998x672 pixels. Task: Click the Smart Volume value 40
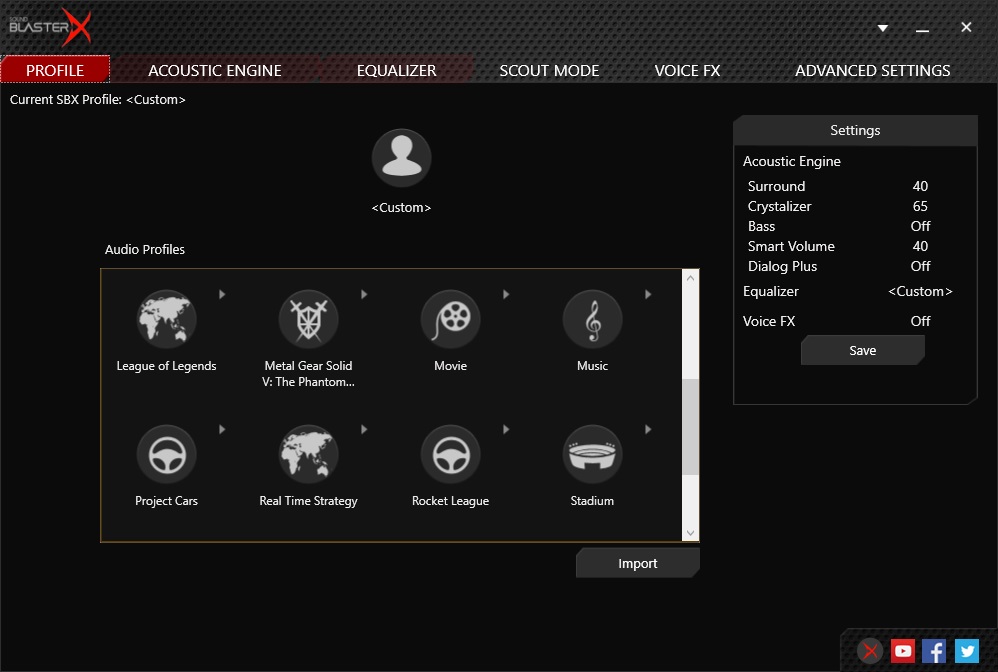coord(920,246)
